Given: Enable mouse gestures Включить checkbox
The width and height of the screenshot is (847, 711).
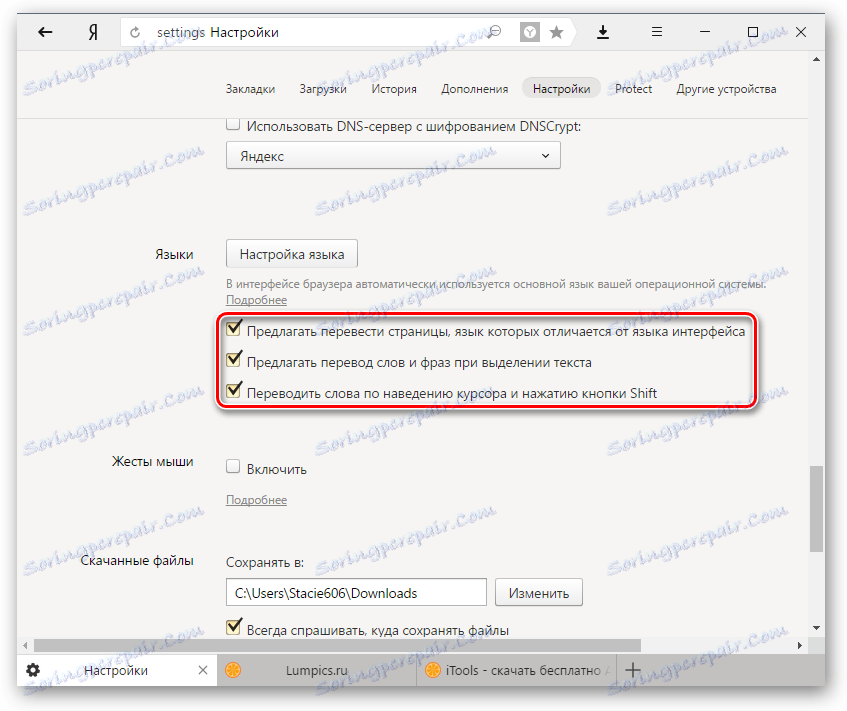Looking at the screenshot, I should tap(233, 466).
